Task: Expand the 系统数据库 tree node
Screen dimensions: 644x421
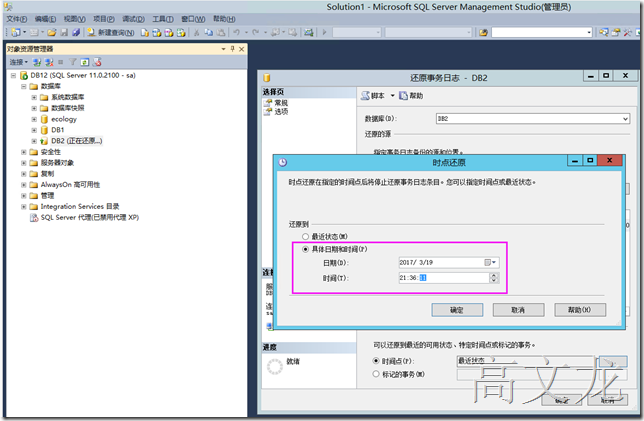Action: coord(34,97)
